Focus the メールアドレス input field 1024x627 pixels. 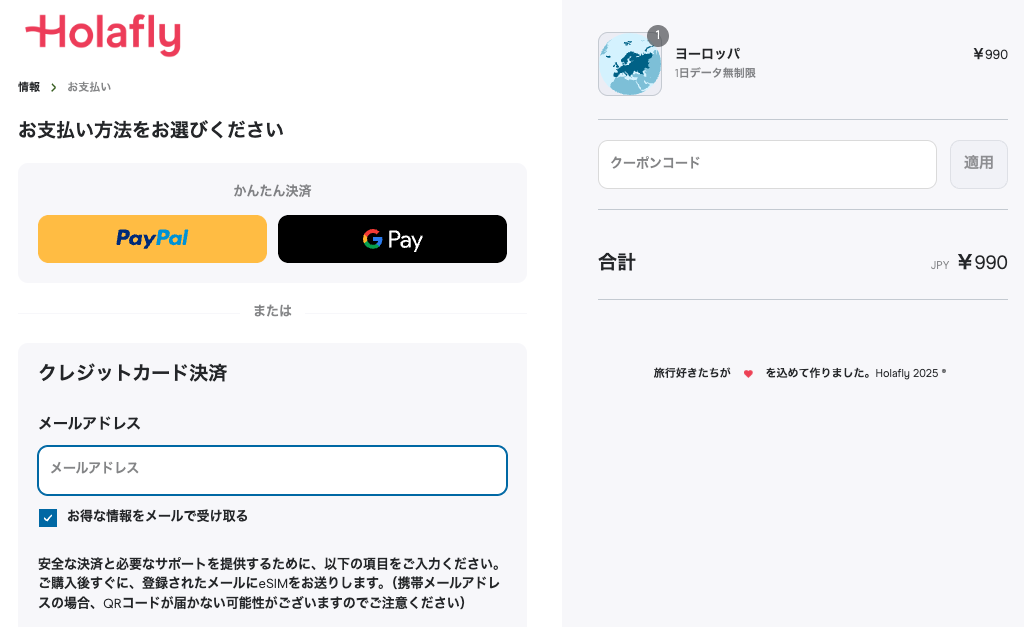coord(272,470)
